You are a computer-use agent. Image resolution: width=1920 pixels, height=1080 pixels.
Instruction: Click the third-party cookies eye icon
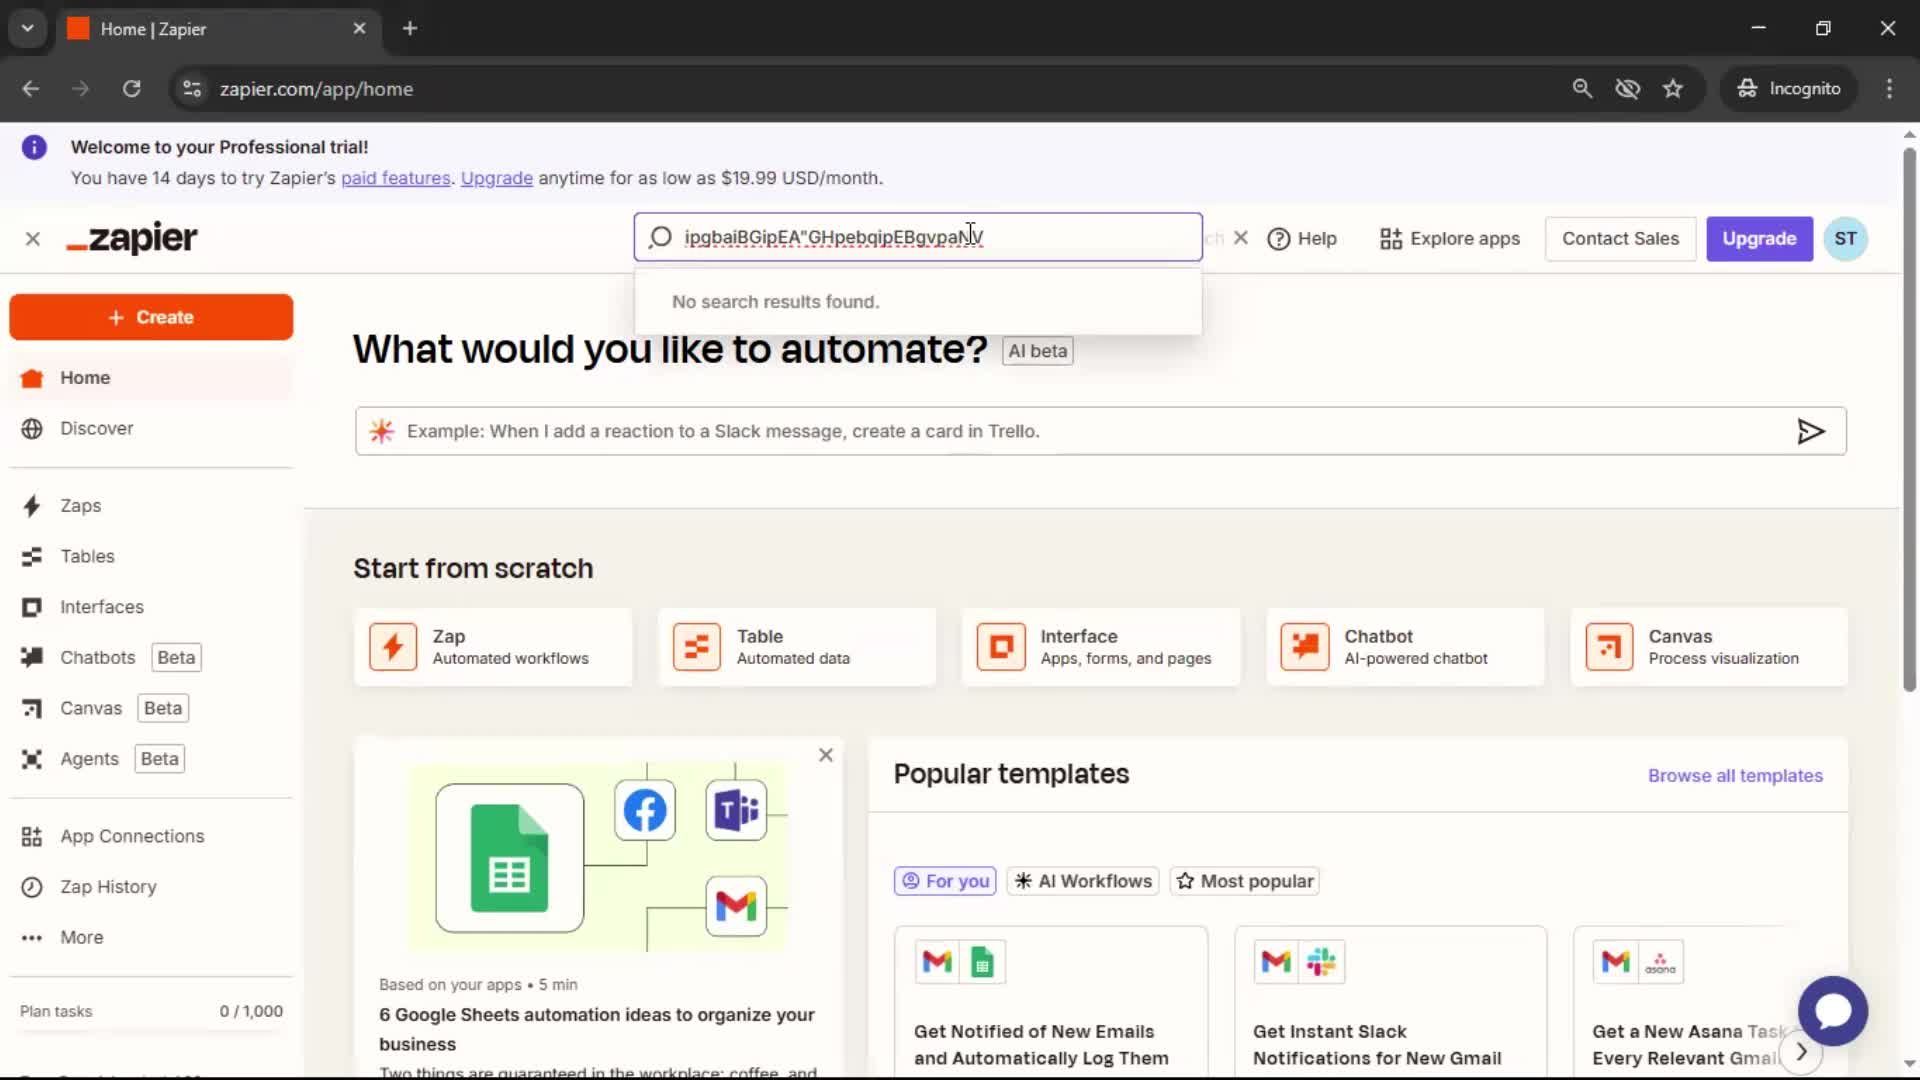[x=1628, y=89]
